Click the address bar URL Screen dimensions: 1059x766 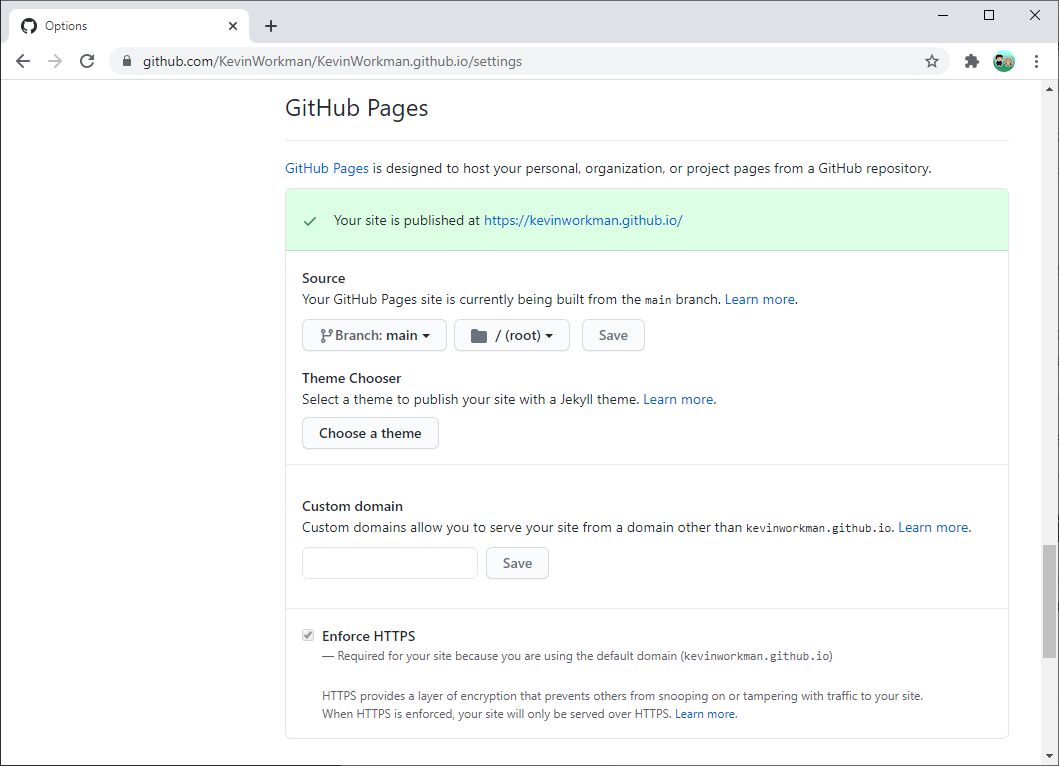pyautogui.click(x=332, y=61)
